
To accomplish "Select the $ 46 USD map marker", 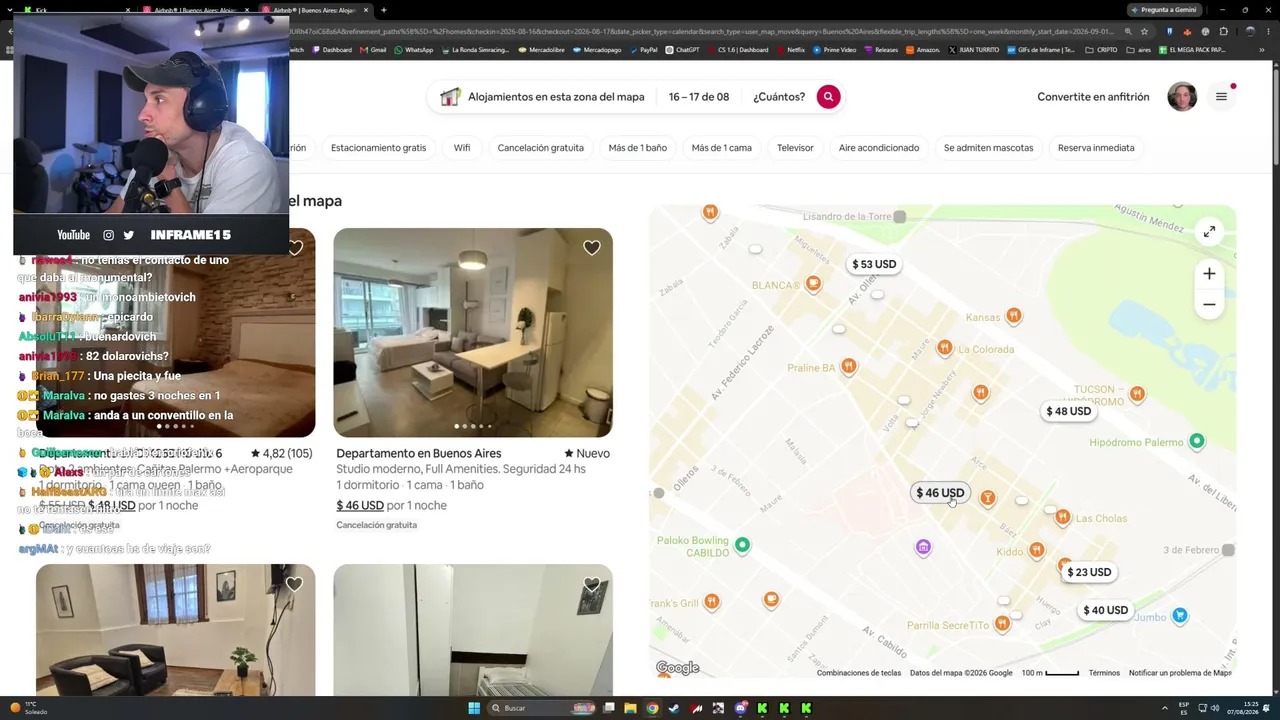I will (940, 493).
